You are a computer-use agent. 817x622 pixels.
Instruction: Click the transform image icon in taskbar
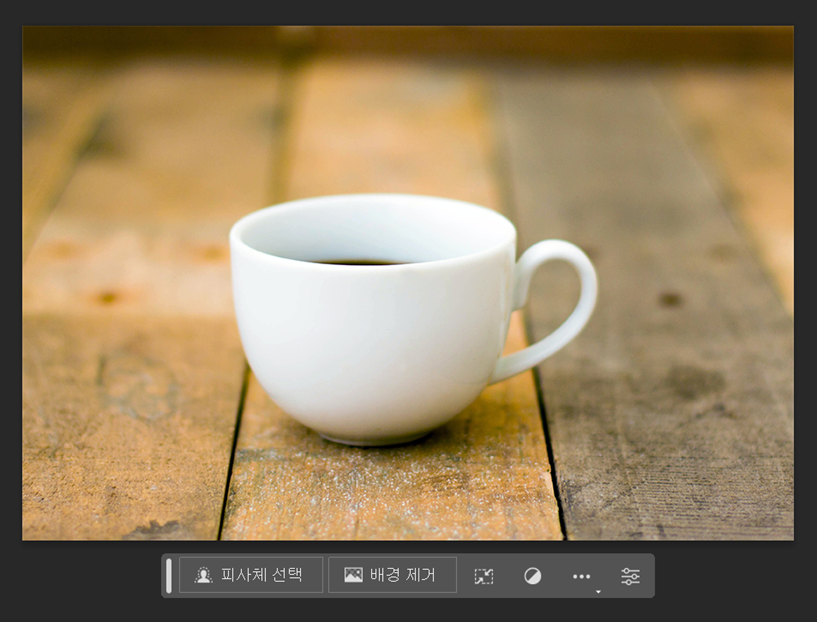pyautogui.click(x=484, y=576)
